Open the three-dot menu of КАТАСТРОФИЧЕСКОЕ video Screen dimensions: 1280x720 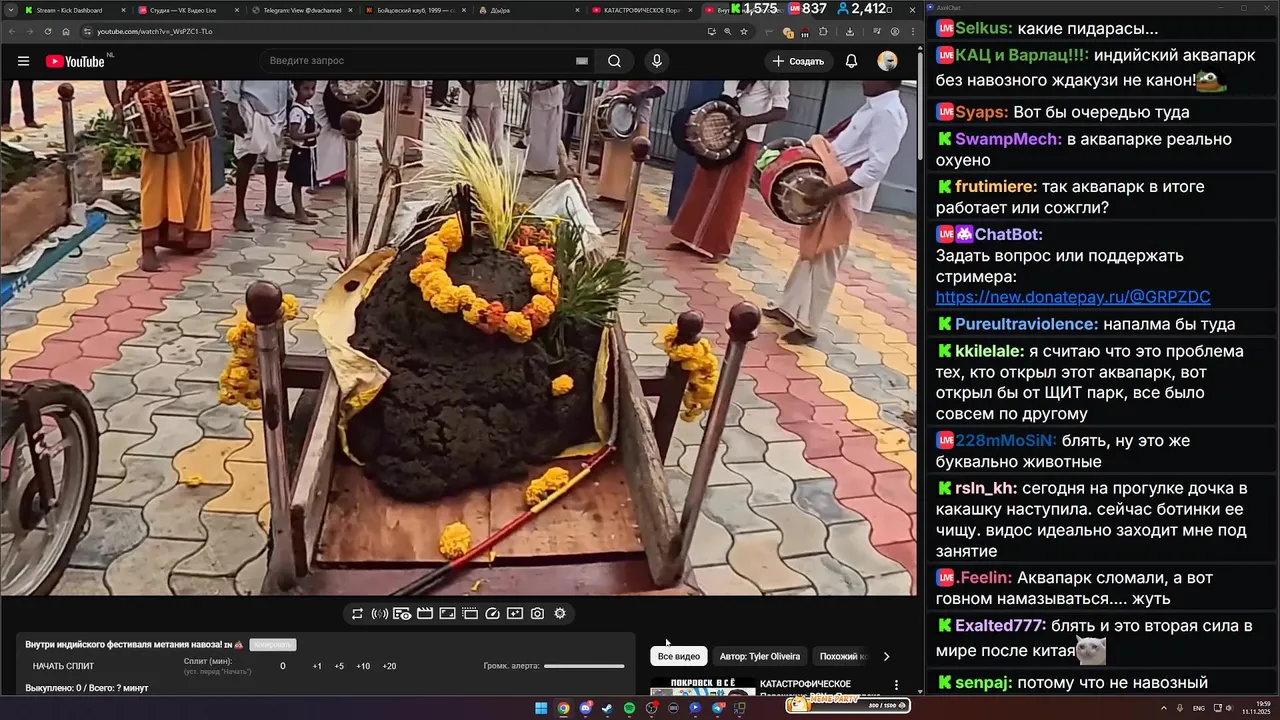point(896,686)
